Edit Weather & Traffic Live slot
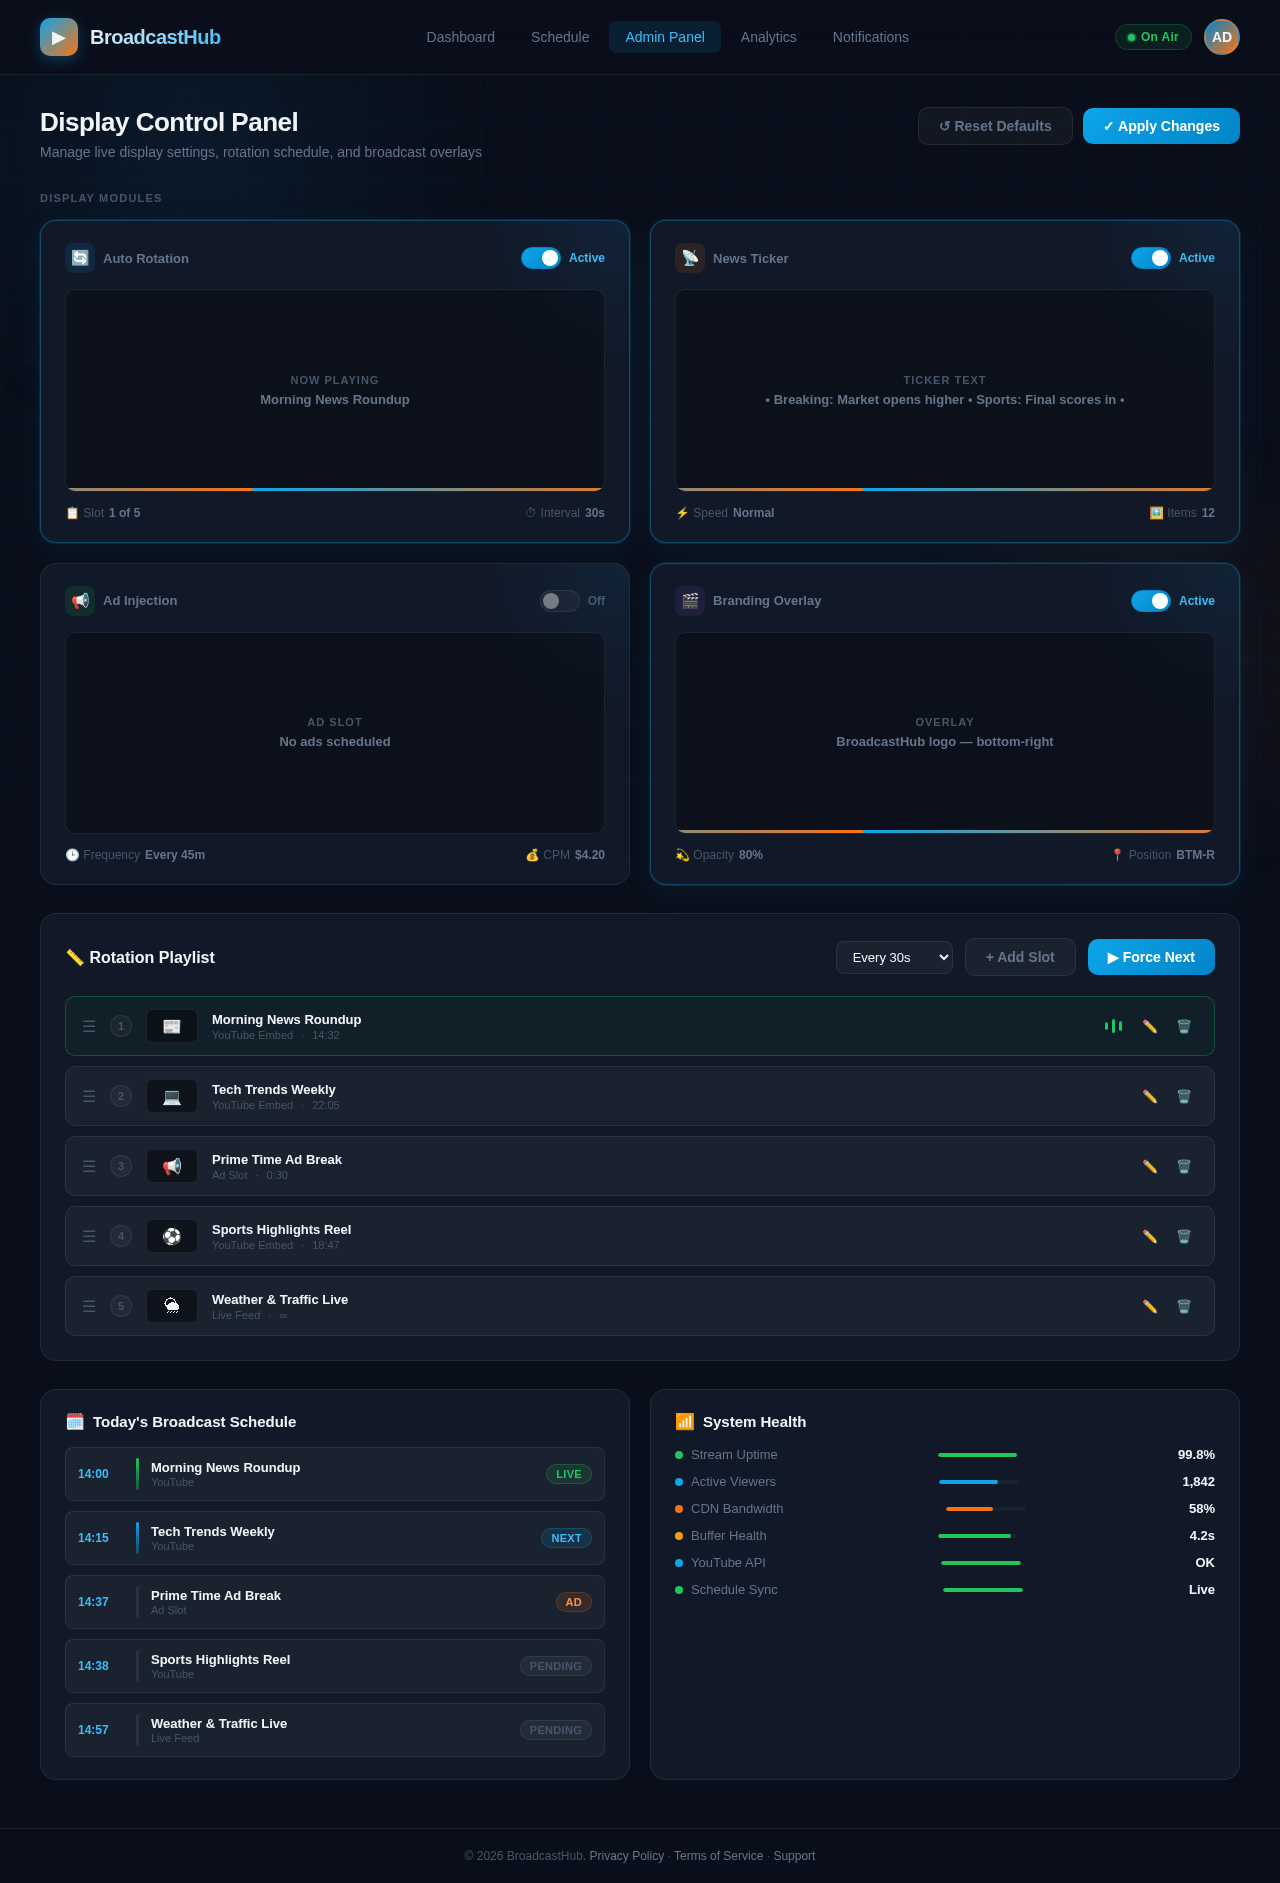Screen dimensions: 1280x1883 (x=1150, y=1306)
